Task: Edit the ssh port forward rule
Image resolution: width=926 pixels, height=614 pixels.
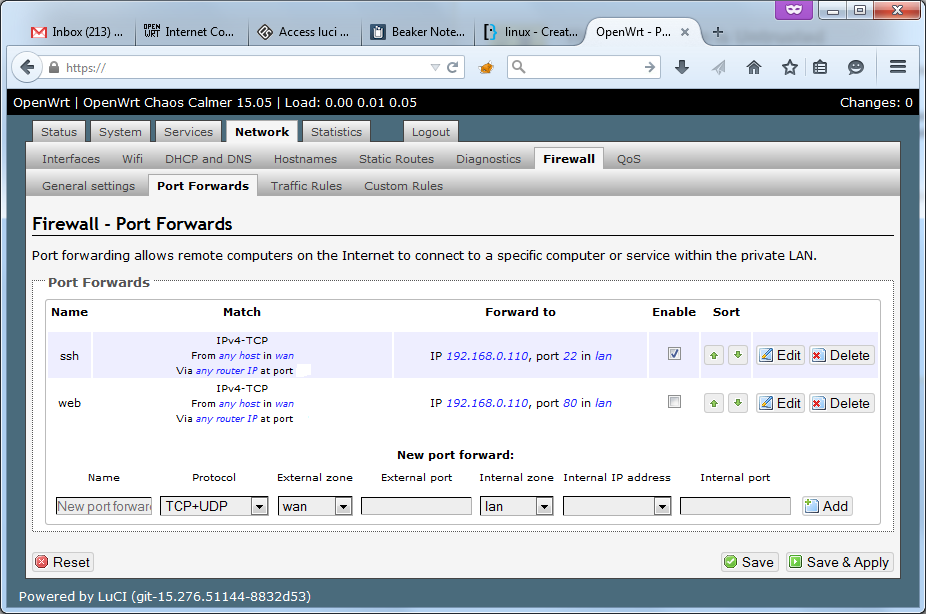Action: [x=780, y=355]
